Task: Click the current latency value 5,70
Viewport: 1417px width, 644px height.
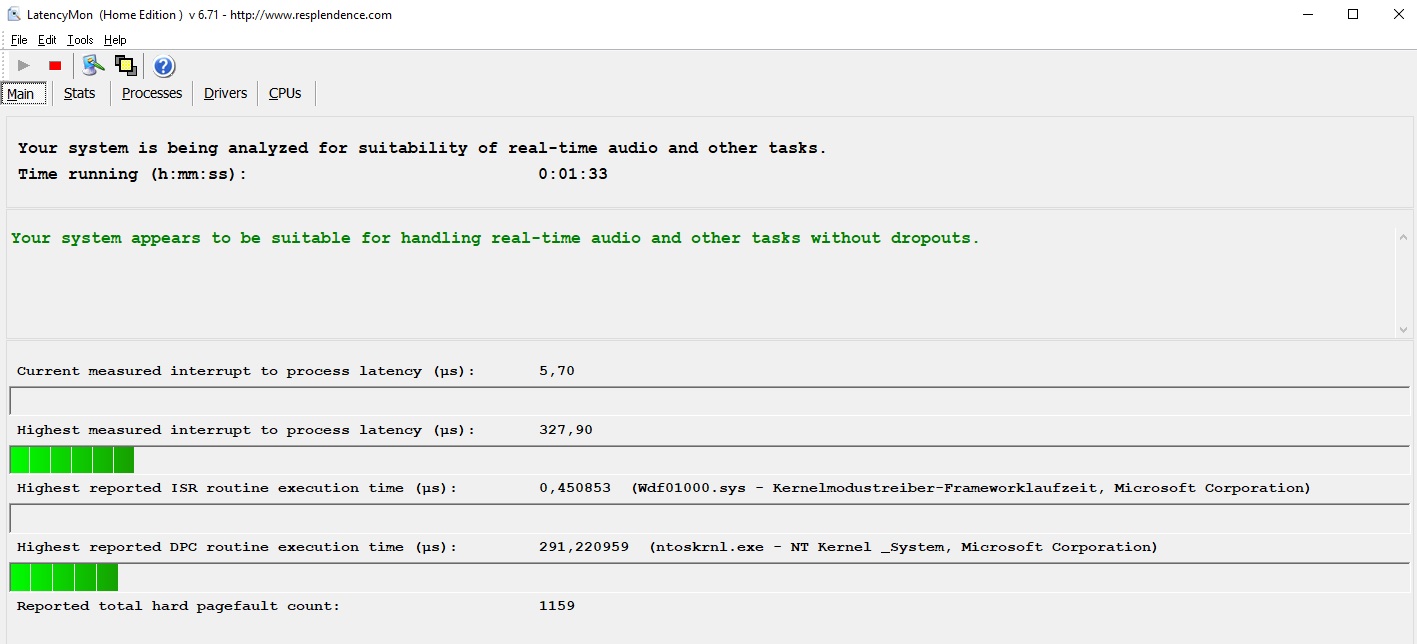Action: (x=557, y=371)
